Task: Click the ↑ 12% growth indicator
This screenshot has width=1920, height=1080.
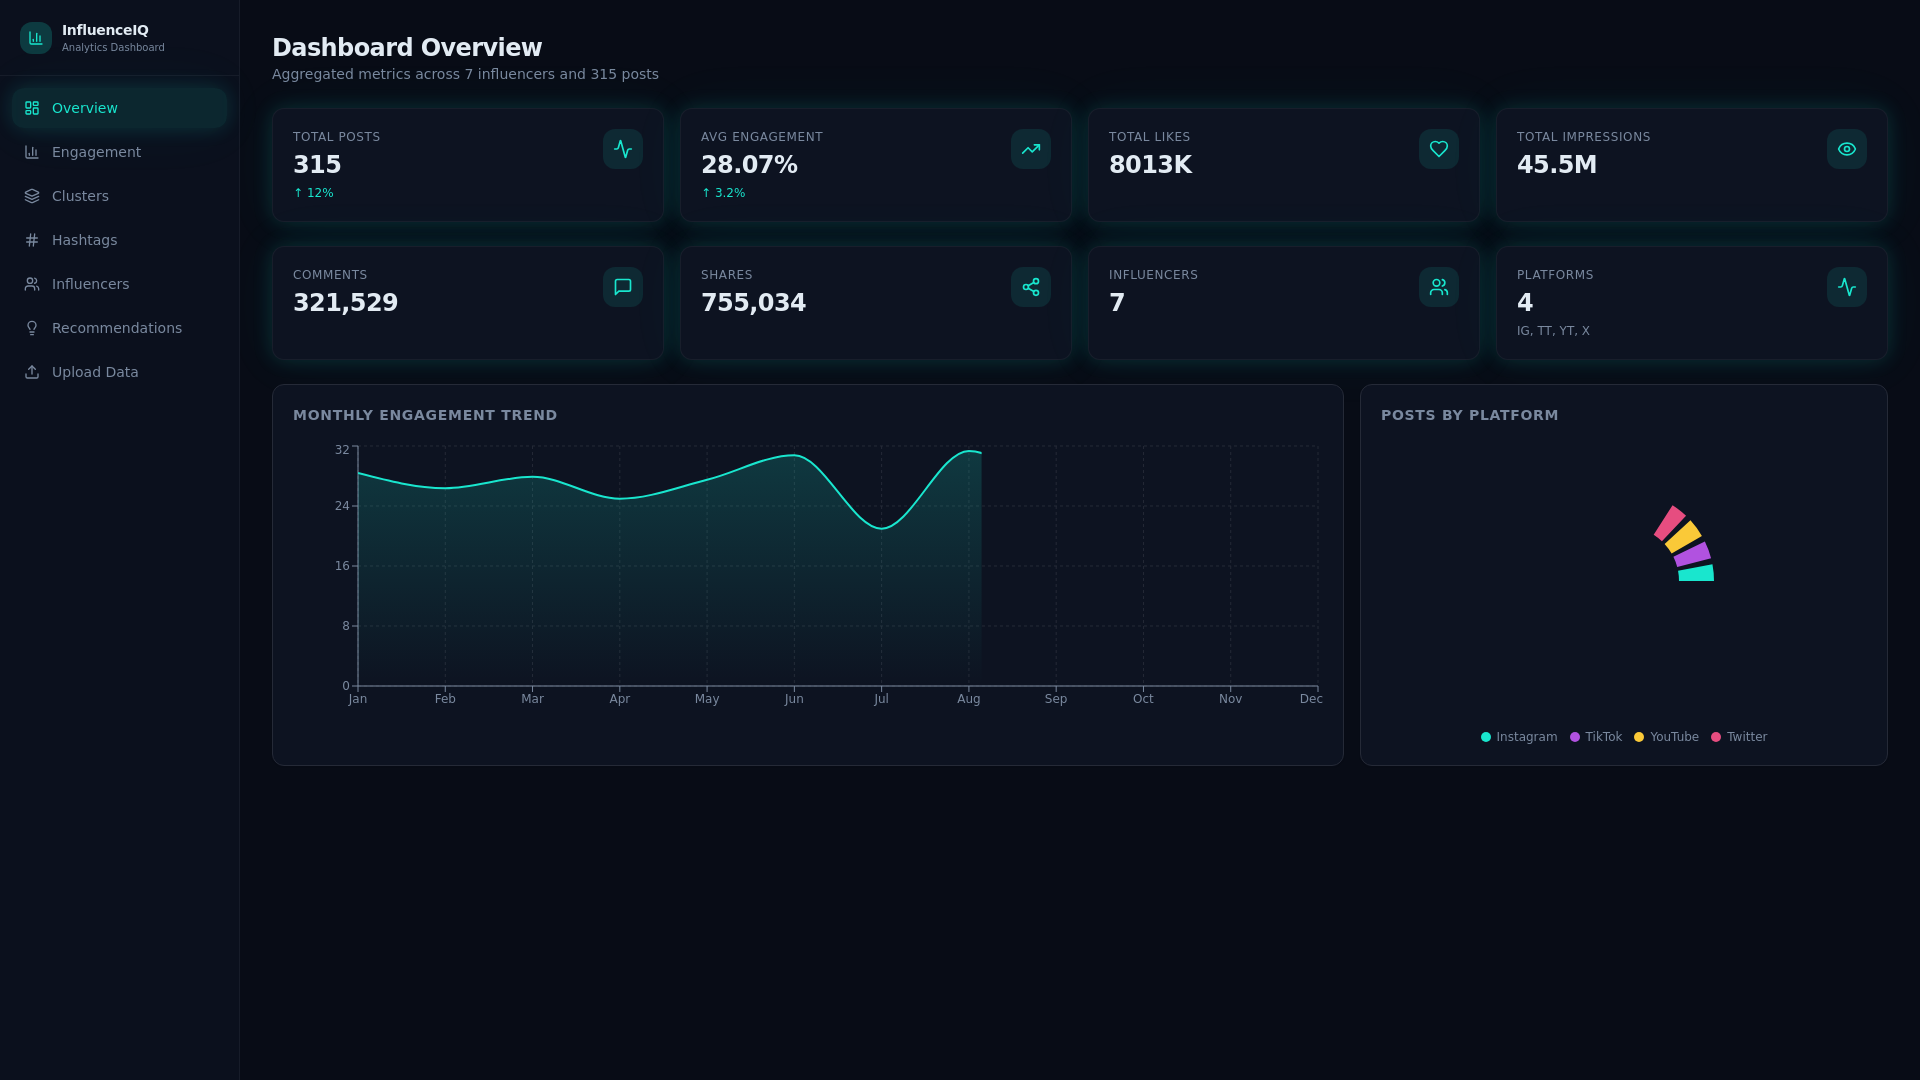Action: click(x=313, y=193)
